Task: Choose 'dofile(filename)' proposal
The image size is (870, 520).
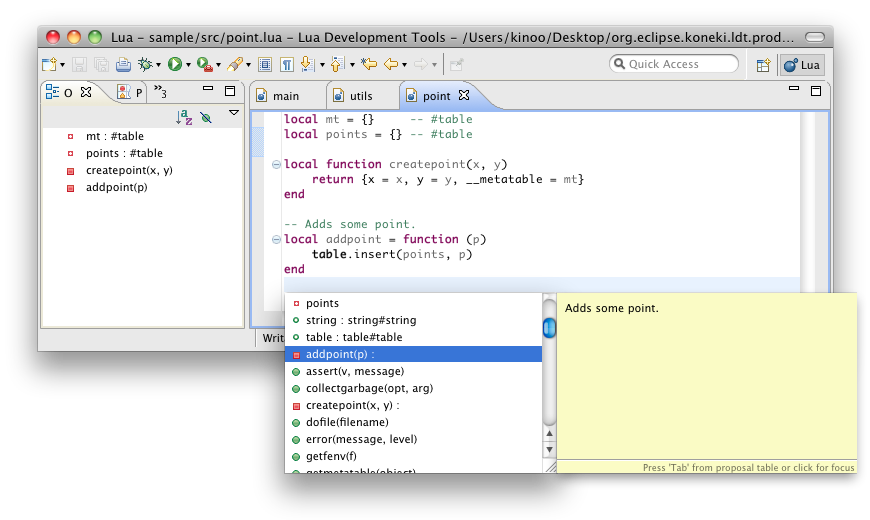Action: tap(413, 422)
